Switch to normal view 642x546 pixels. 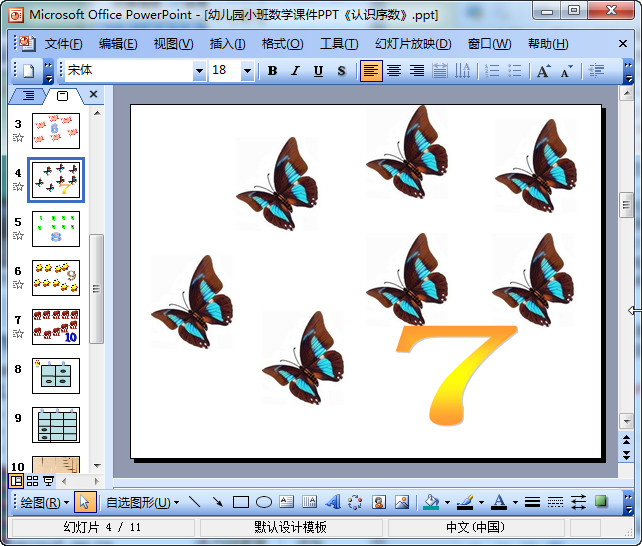coord(16,481)
